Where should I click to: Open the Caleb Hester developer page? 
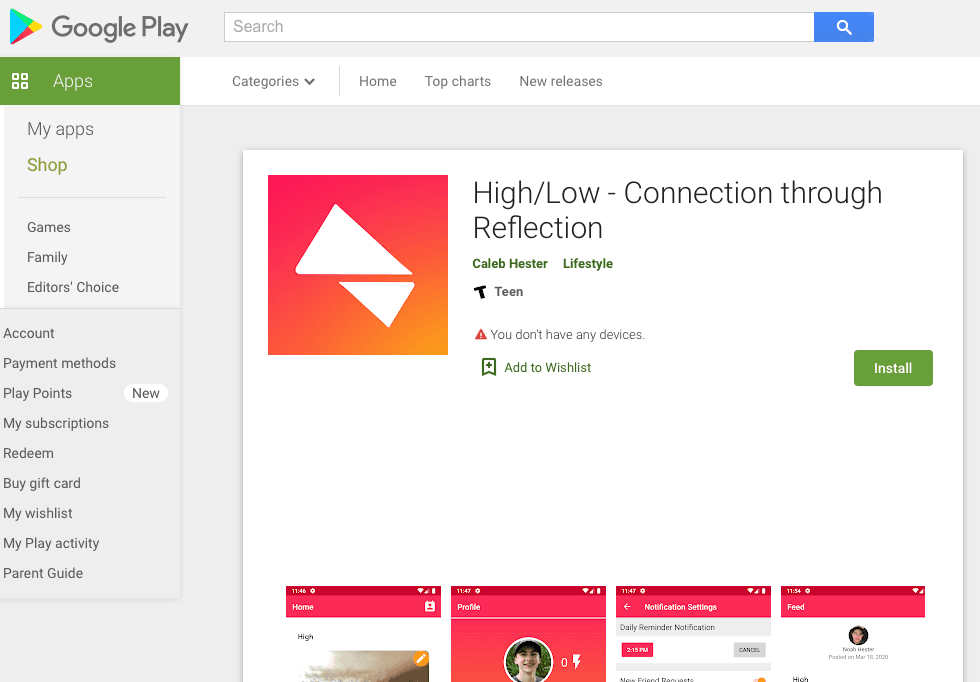pos(510,263)
